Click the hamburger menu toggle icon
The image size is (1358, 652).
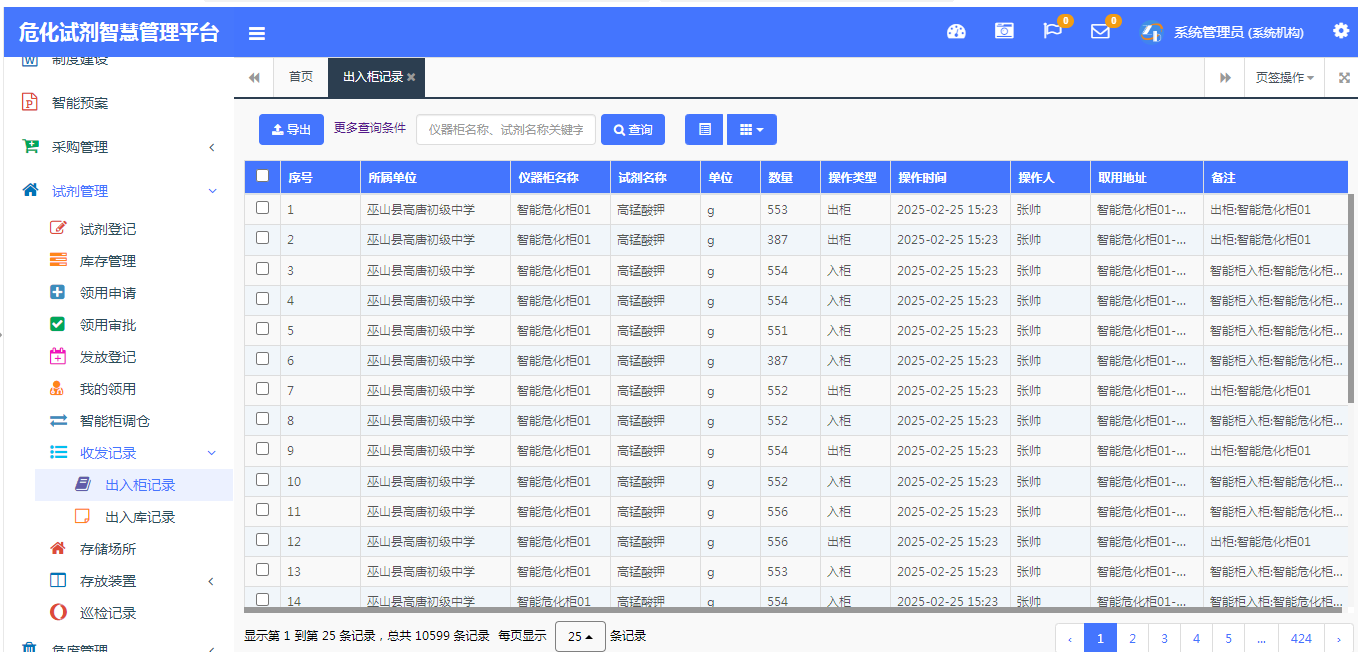point(257,33)
